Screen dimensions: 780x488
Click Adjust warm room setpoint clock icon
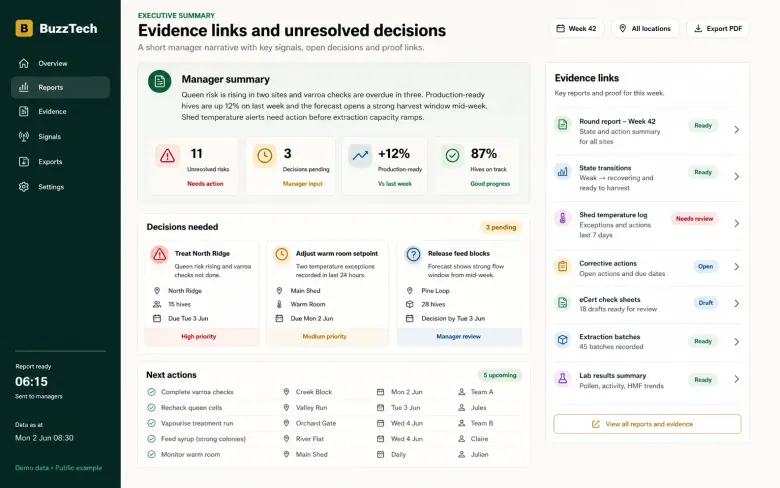coord(282,255)
